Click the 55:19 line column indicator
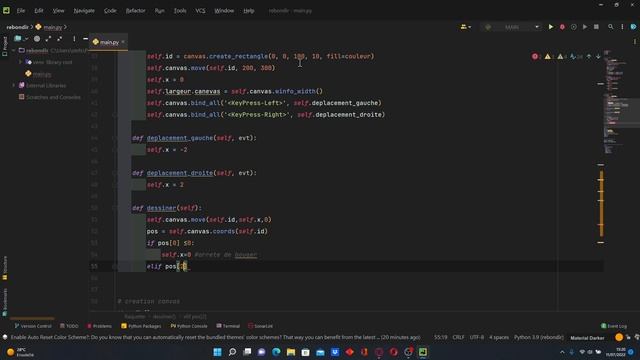This screenshot has height=360, width=640. click(x=440, y=338)
